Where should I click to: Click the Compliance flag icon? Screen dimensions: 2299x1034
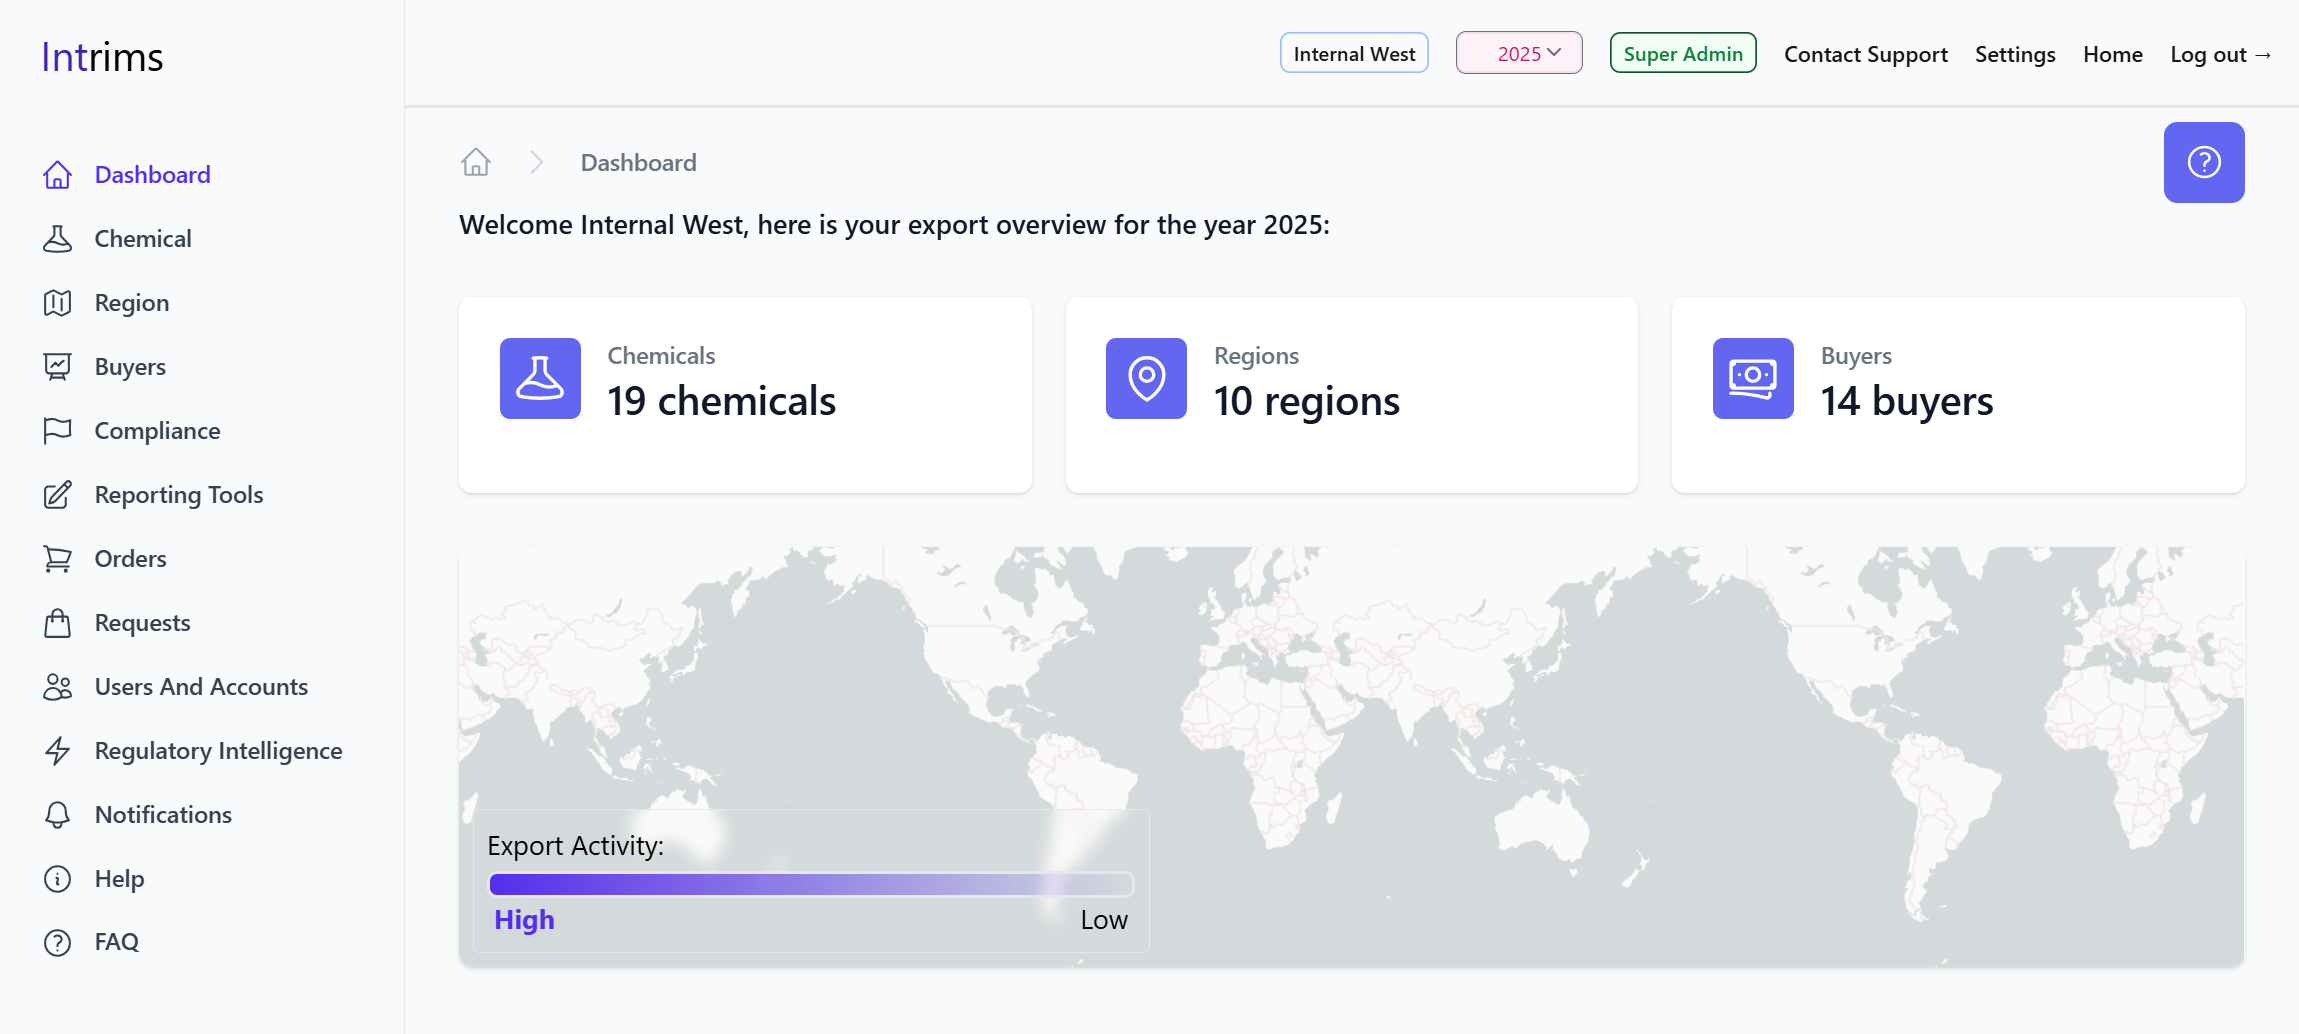[57, 431]
